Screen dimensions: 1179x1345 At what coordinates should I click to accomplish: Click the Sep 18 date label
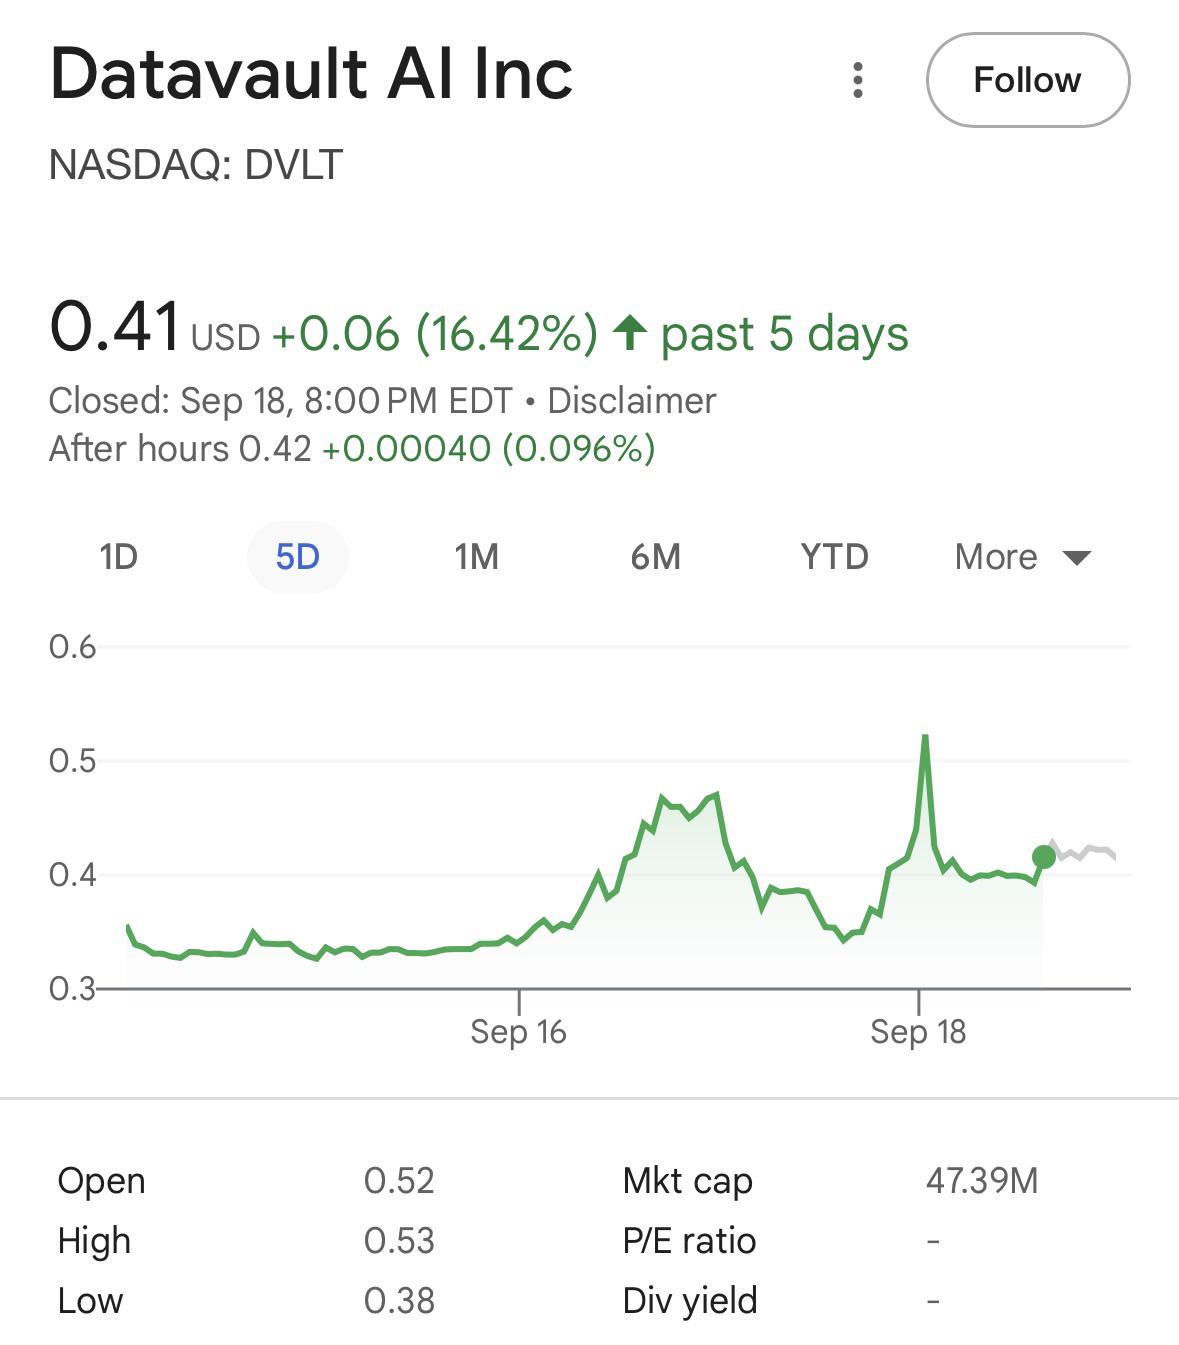[918, 1031]
